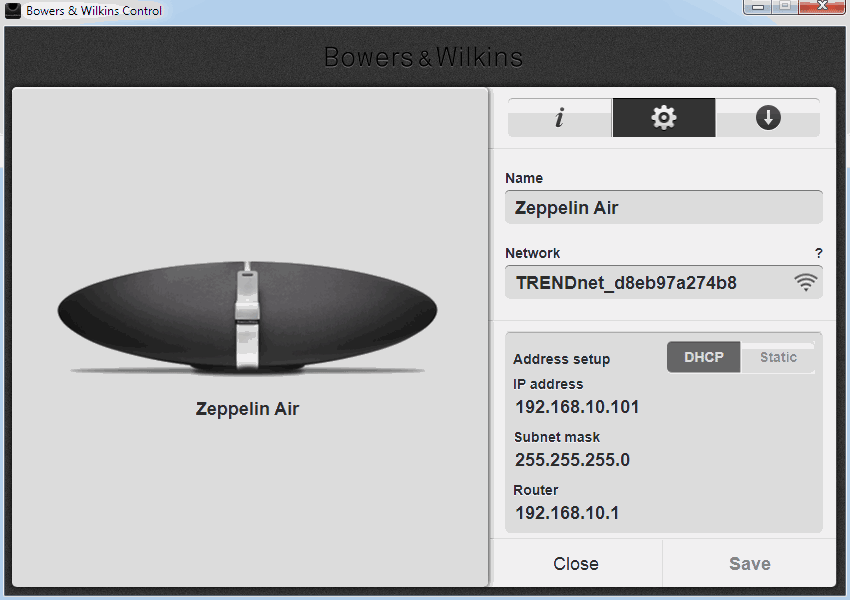The height and width of the screenshot is (600, 850).
Task: Open the firmware download arrow tab
Action: (768, 117)
